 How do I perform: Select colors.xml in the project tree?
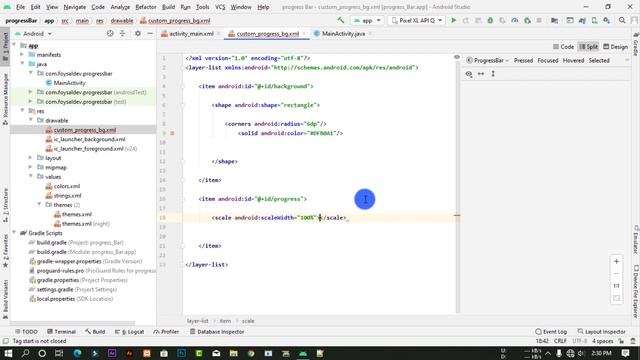[67, 186]
